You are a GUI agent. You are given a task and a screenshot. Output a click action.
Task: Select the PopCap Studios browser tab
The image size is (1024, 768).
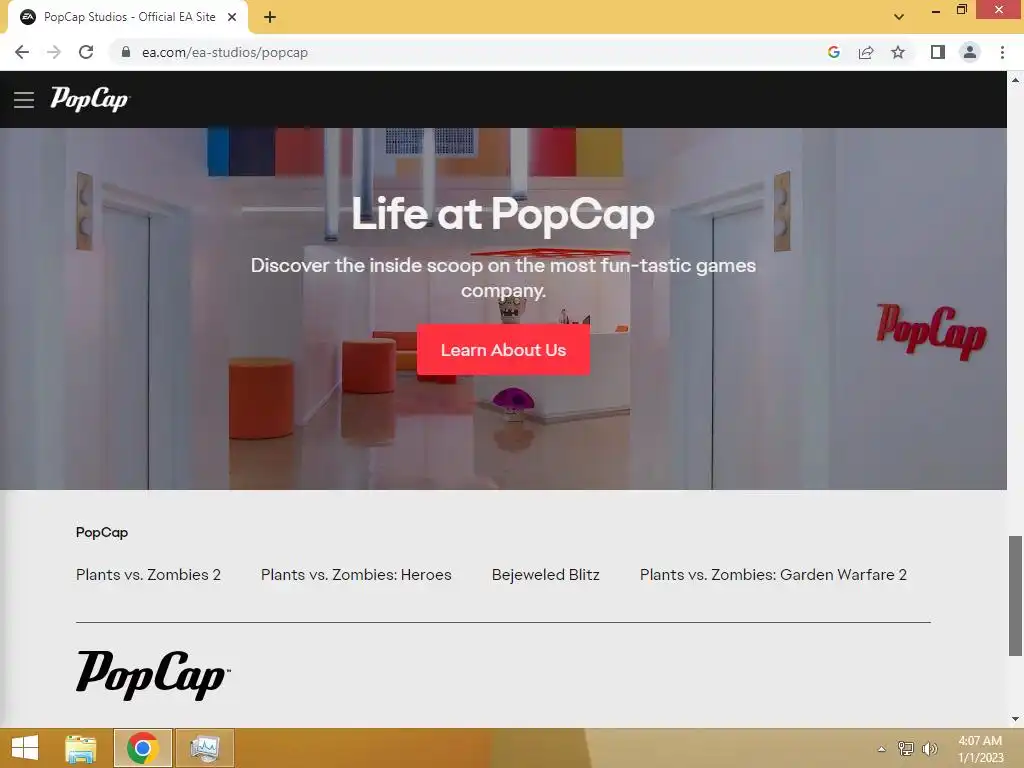pos(128,17)
